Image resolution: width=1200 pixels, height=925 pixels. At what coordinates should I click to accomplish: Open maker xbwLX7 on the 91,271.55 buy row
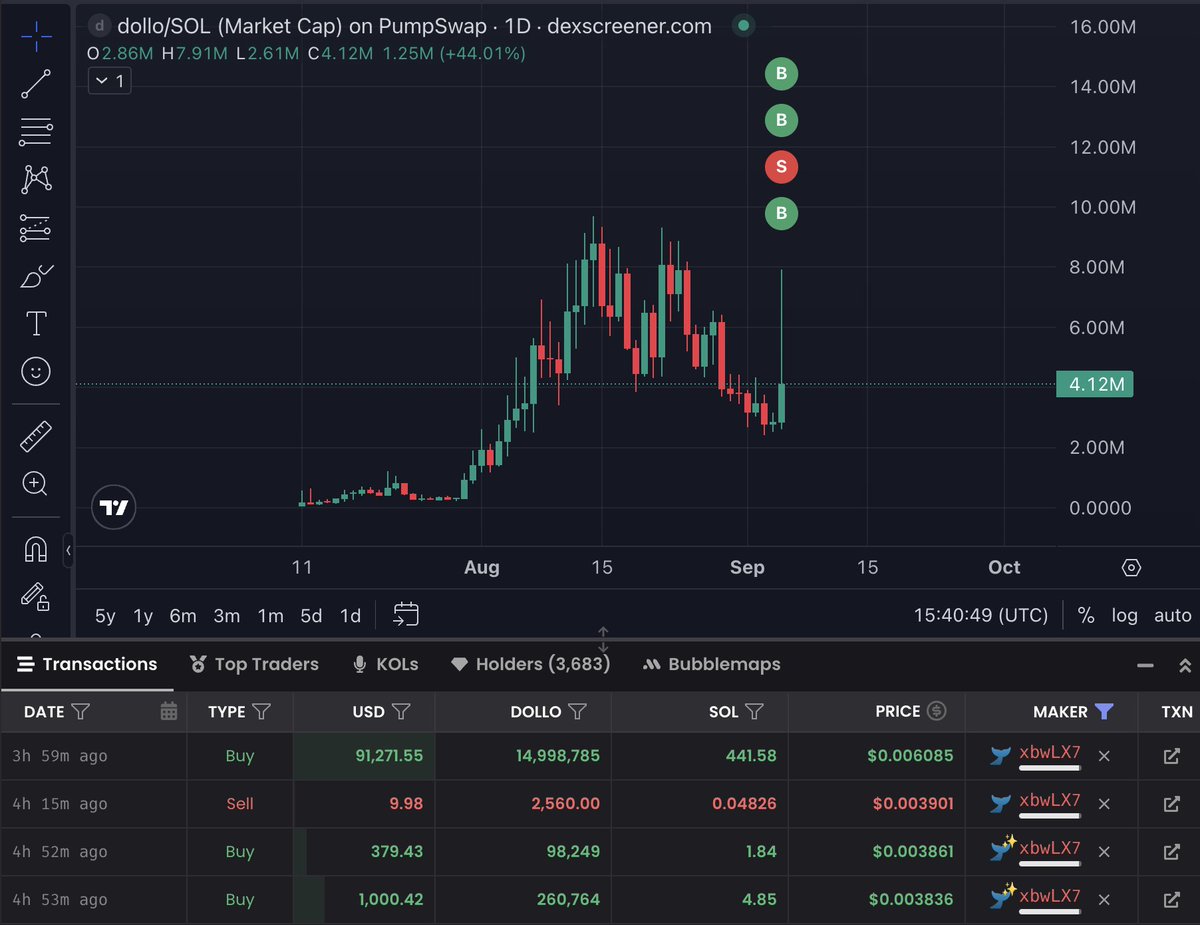(x=1049, y=754)
